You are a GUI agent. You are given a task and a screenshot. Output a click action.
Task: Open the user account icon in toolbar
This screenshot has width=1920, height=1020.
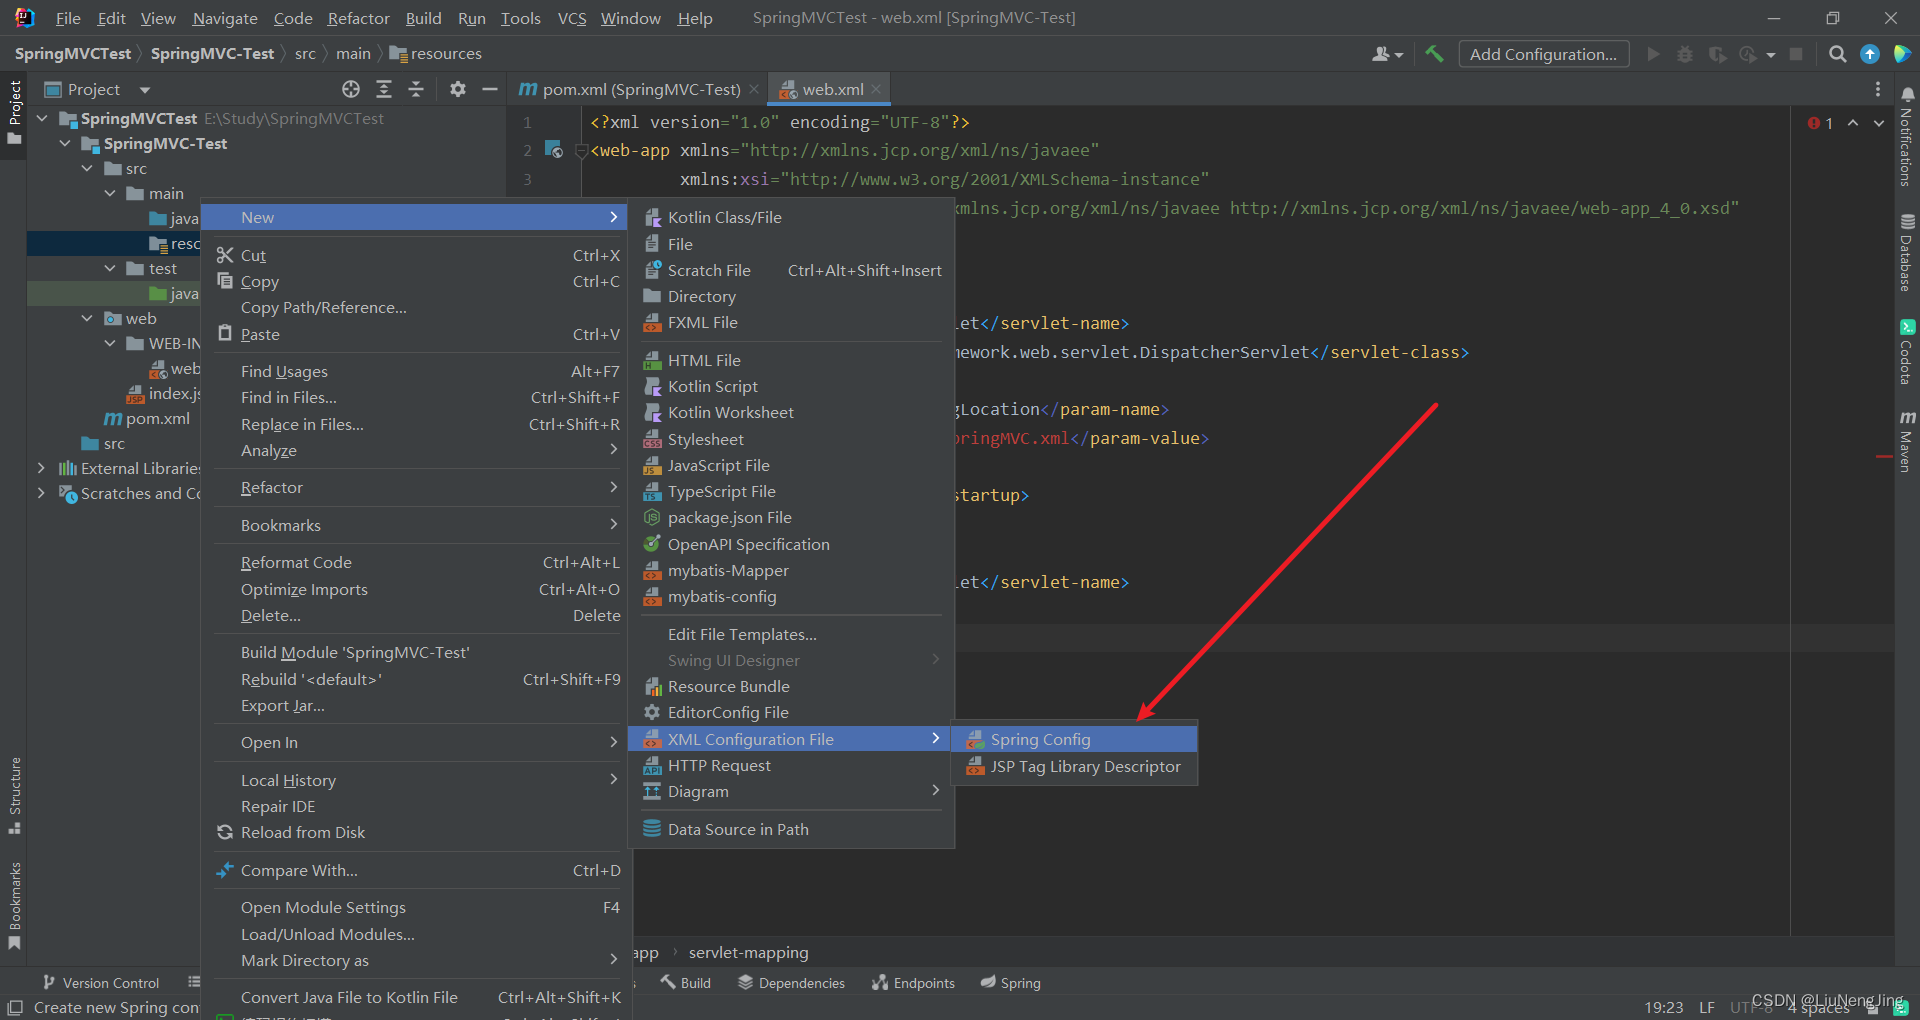point(1386,54)
